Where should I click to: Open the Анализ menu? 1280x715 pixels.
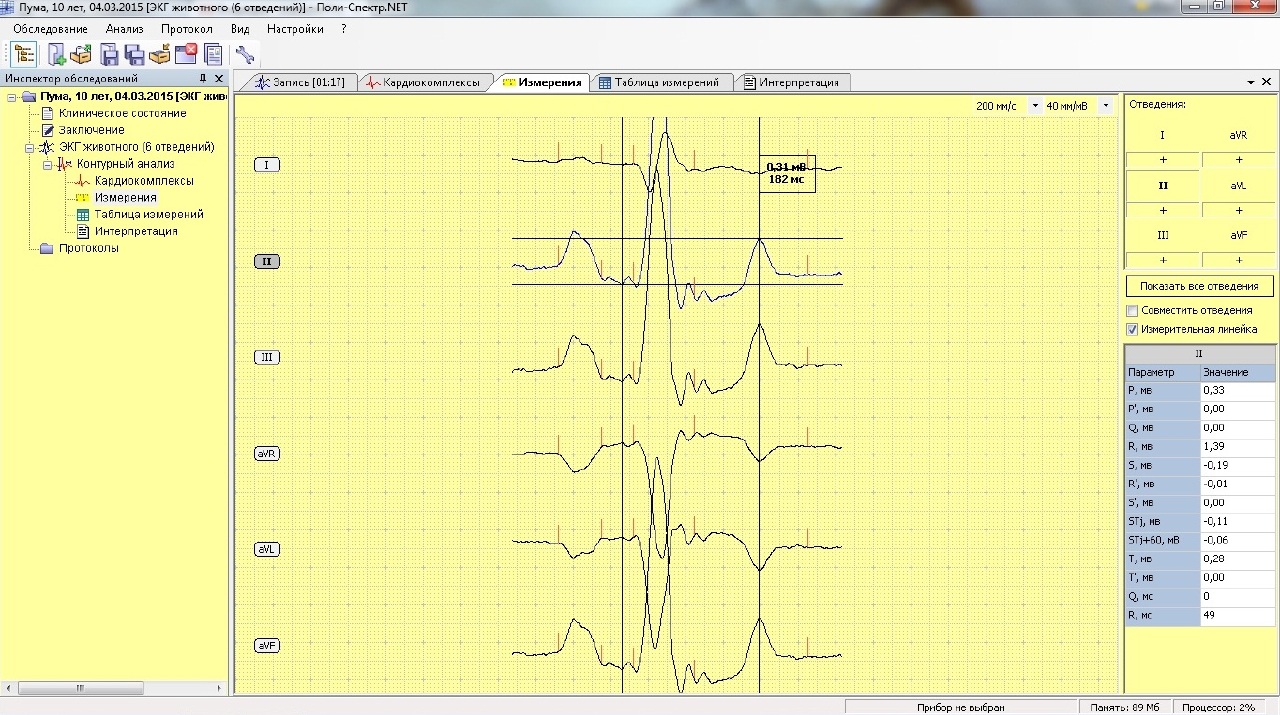point(124,29)
